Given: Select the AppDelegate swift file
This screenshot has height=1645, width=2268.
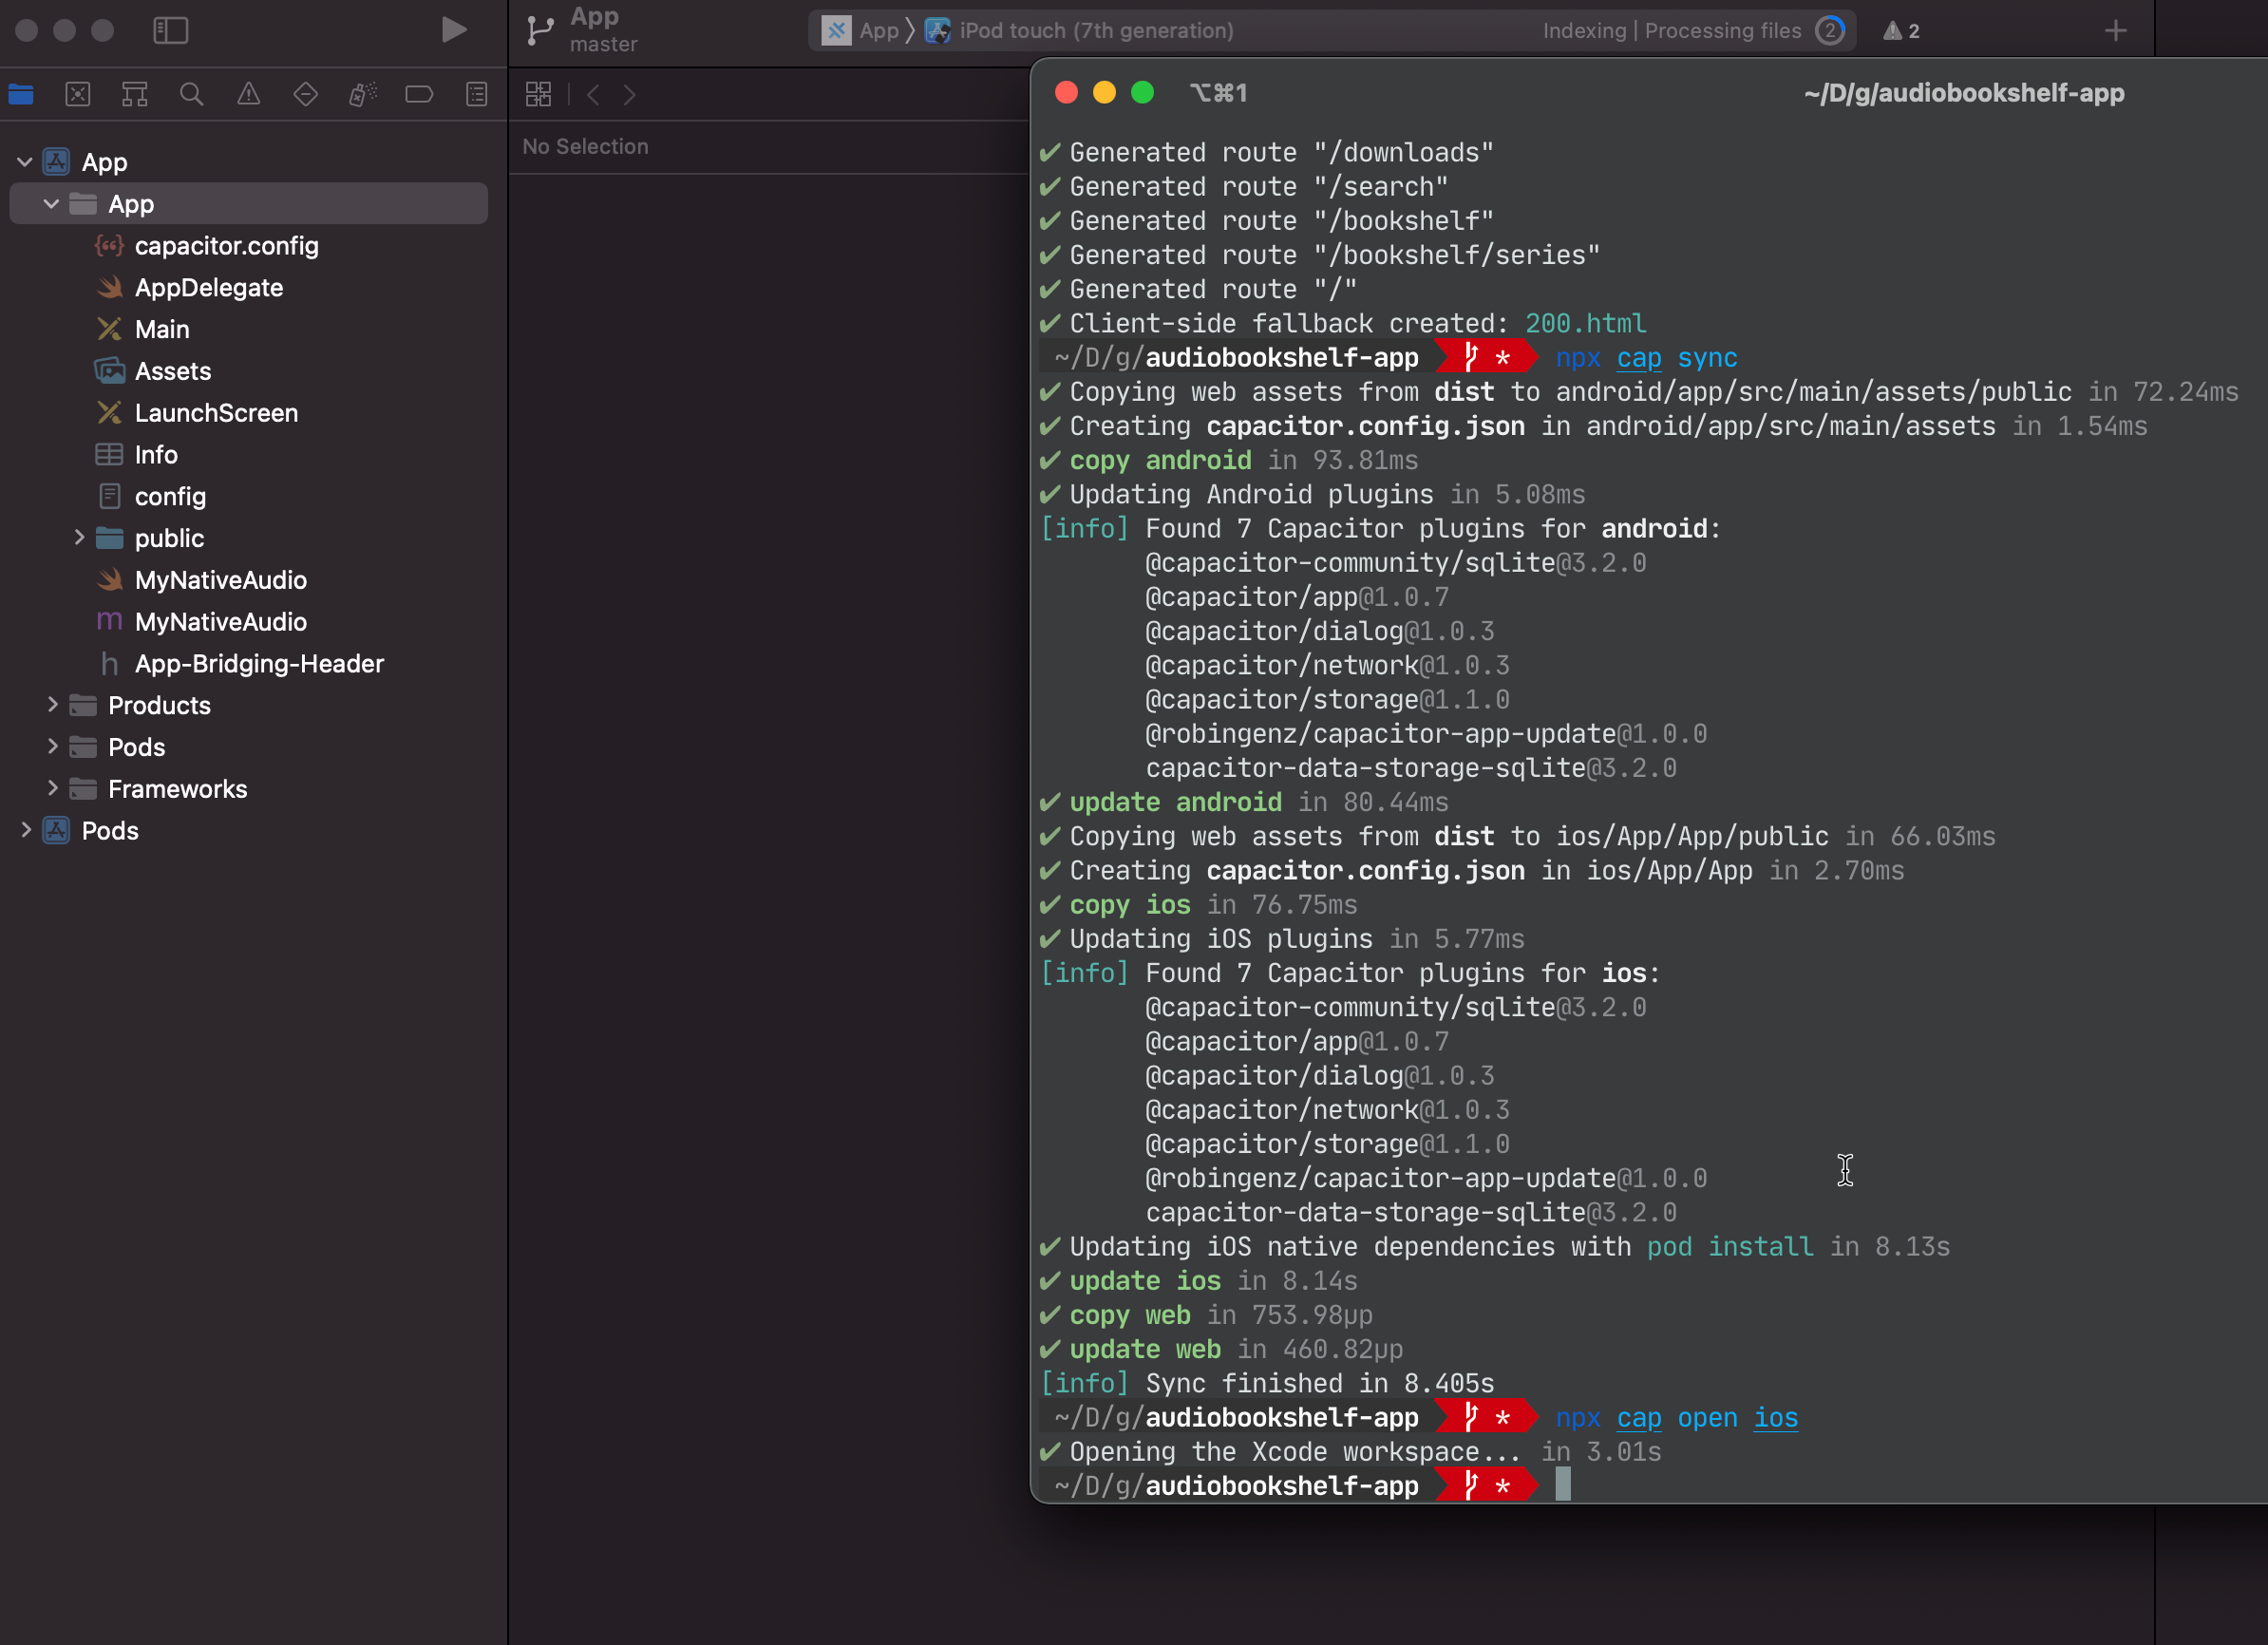Looking at the screenshot, I should click(x=208, y=288).
